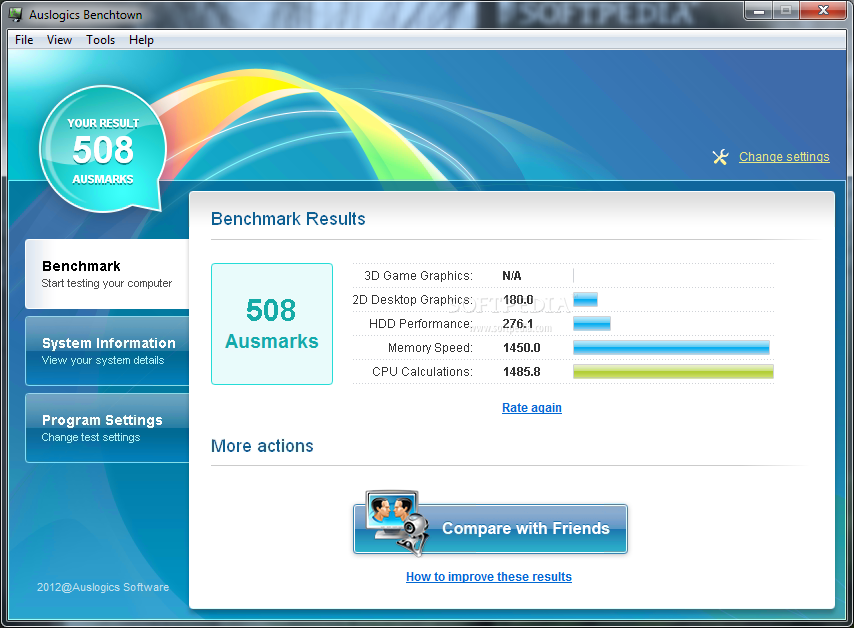The width and height of the screenshot is (854, 628).
Task: Select the 276.1 HDD Performance value
Action: (x=518, y=324)
